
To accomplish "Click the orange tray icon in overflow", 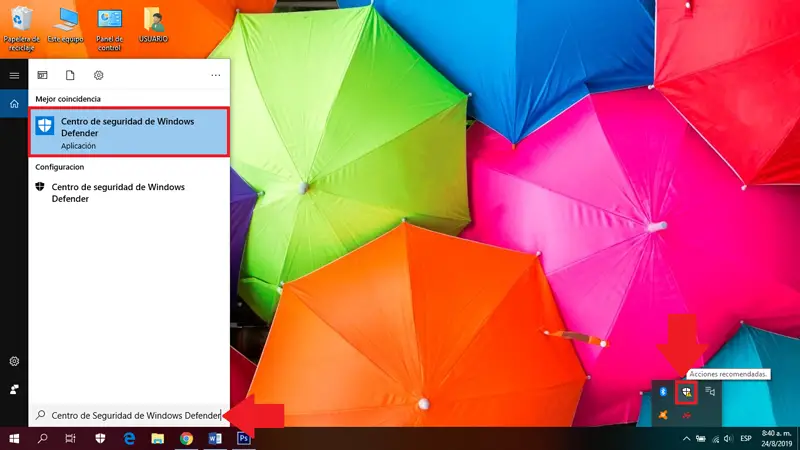I will pyautogui.click(x=663, y=415).
